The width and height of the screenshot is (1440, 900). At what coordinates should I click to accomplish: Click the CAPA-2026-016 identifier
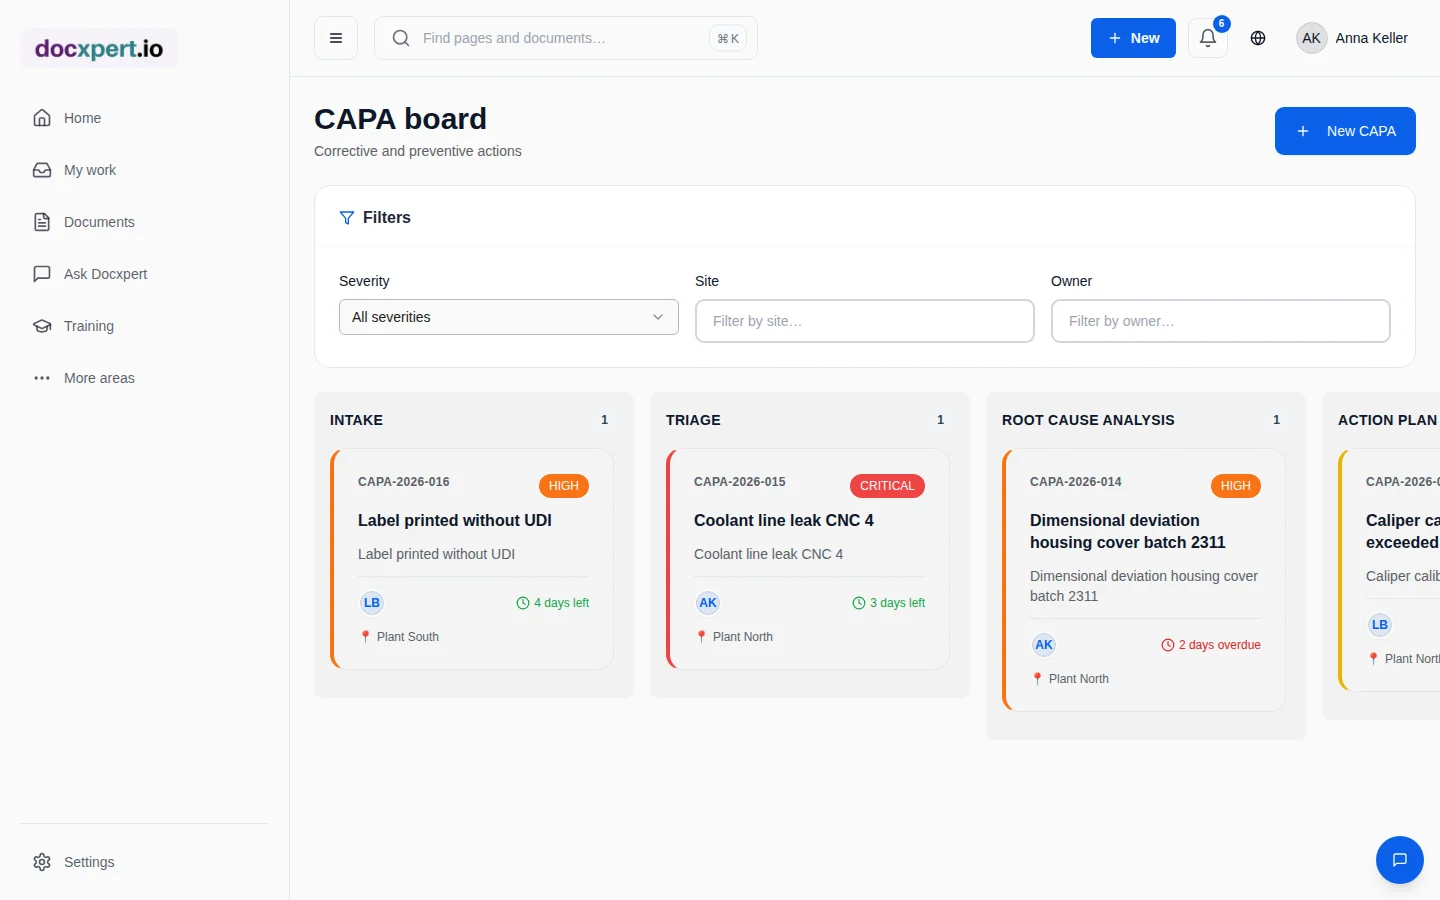click(x=404, y=482)
